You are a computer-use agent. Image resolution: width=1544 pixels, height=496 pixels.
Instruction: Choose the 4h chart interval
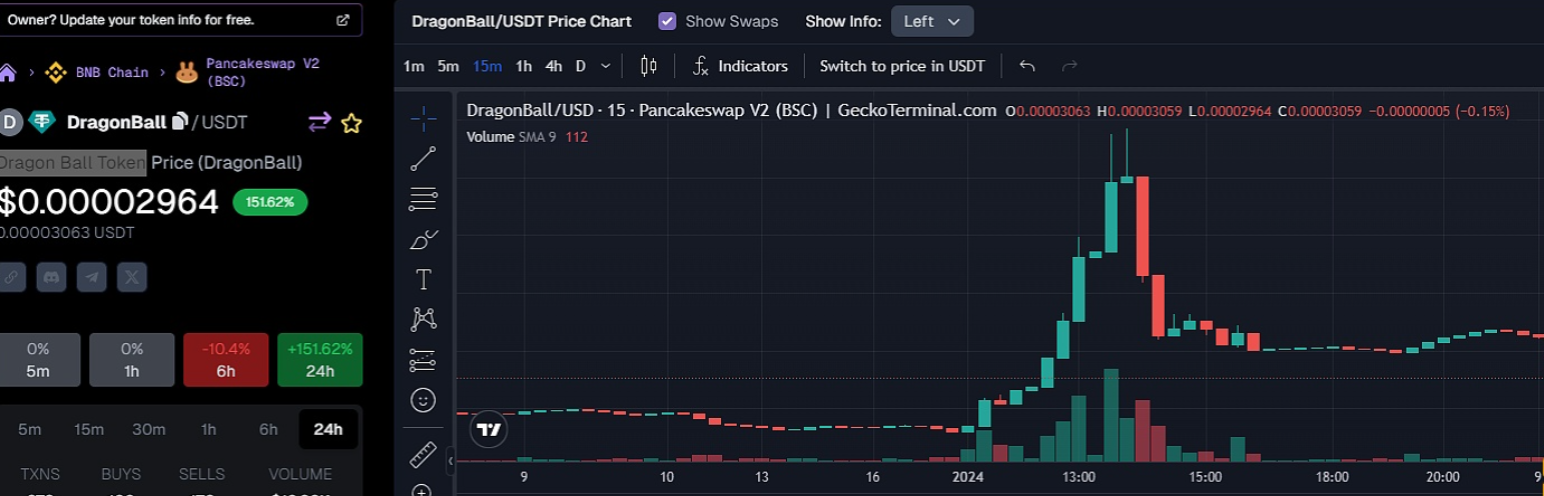pos(553,66)
